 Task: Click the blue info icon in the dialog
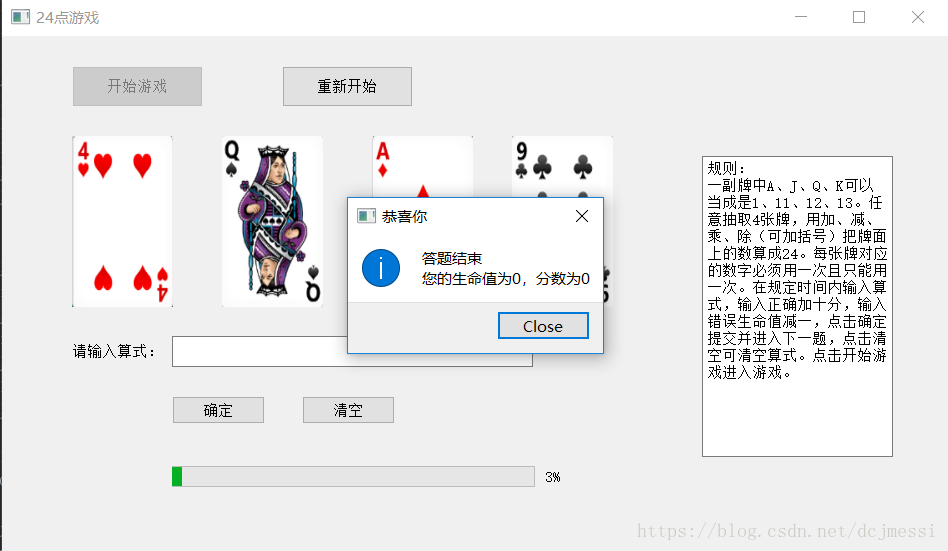pos(381,268)
